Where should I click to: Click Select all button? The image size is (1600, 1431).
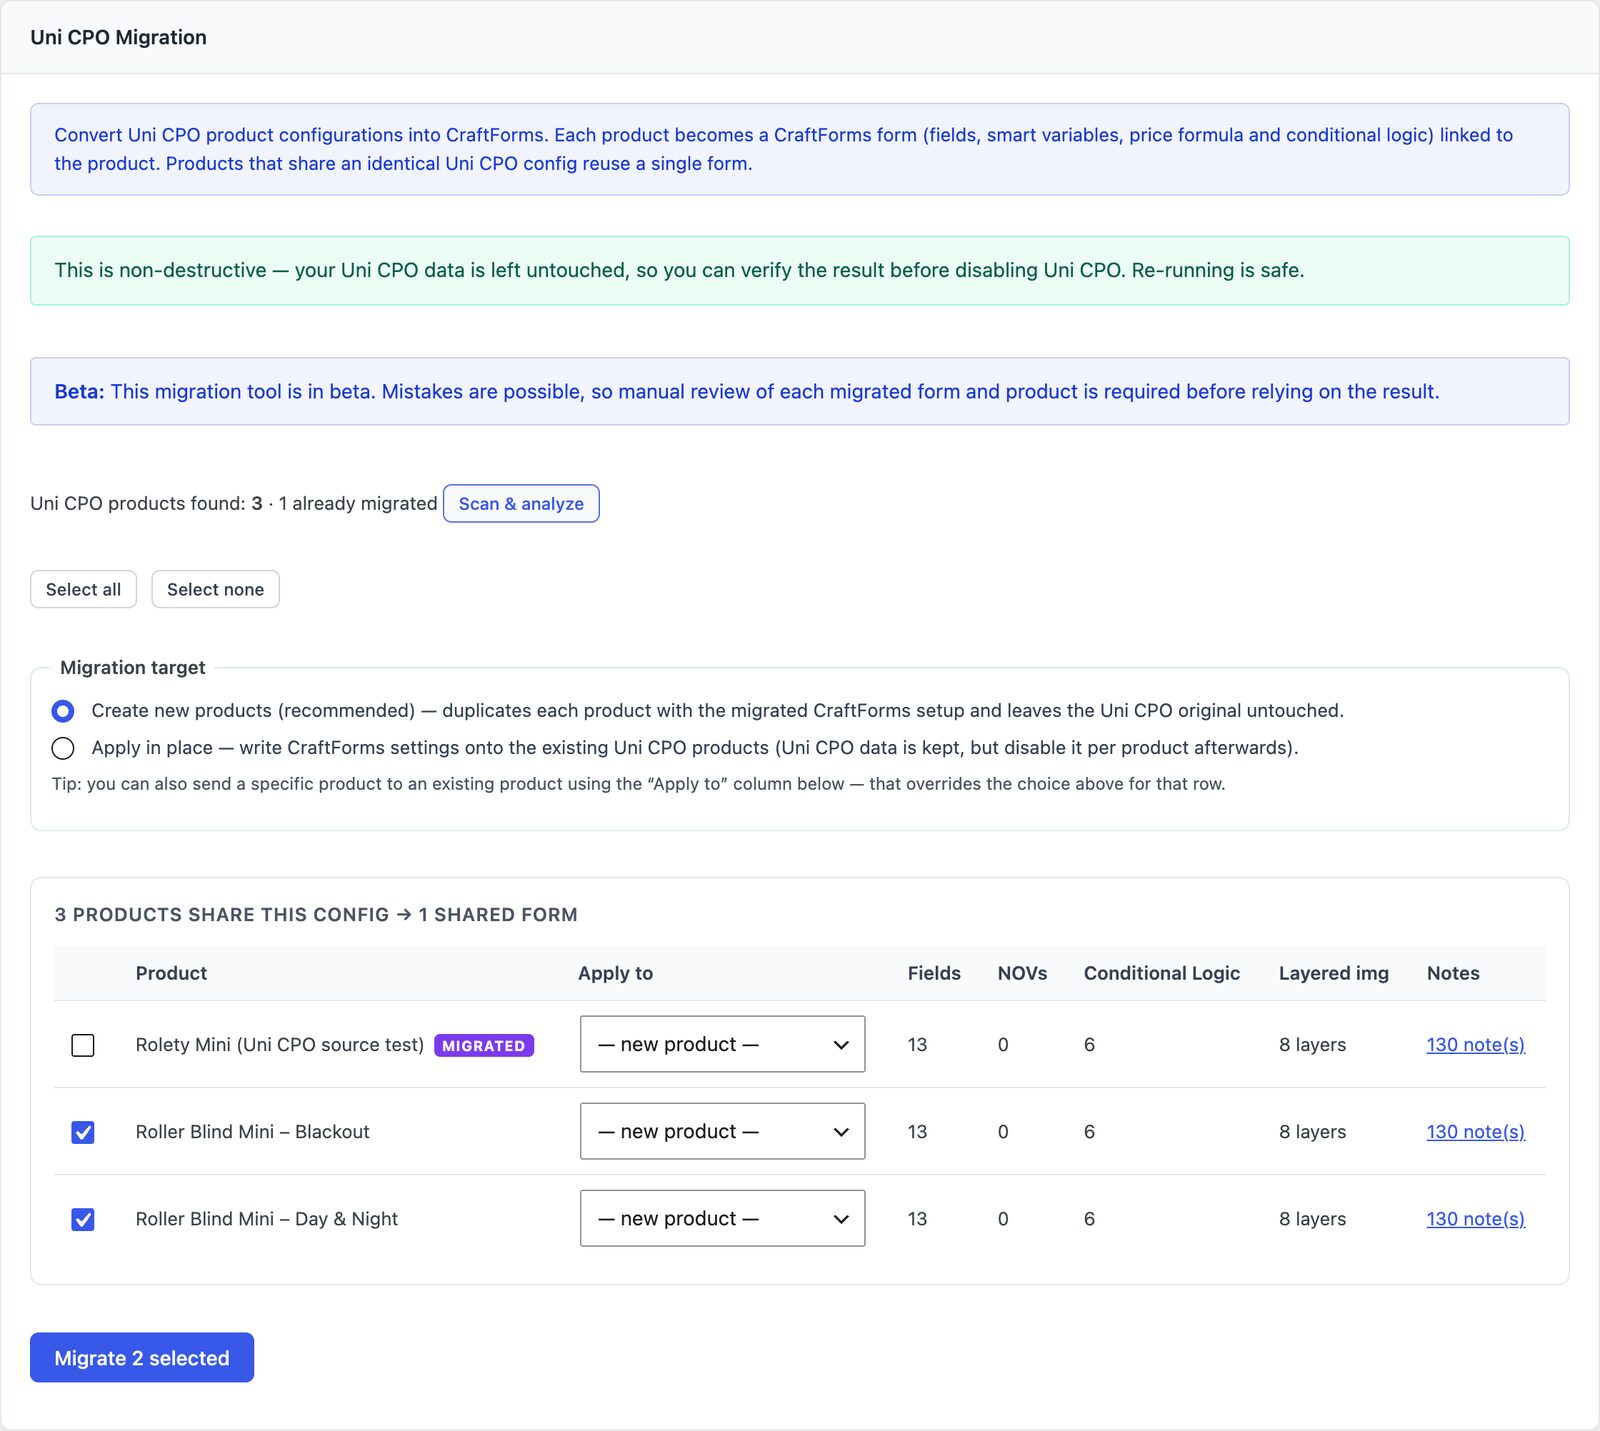point(83,590)
